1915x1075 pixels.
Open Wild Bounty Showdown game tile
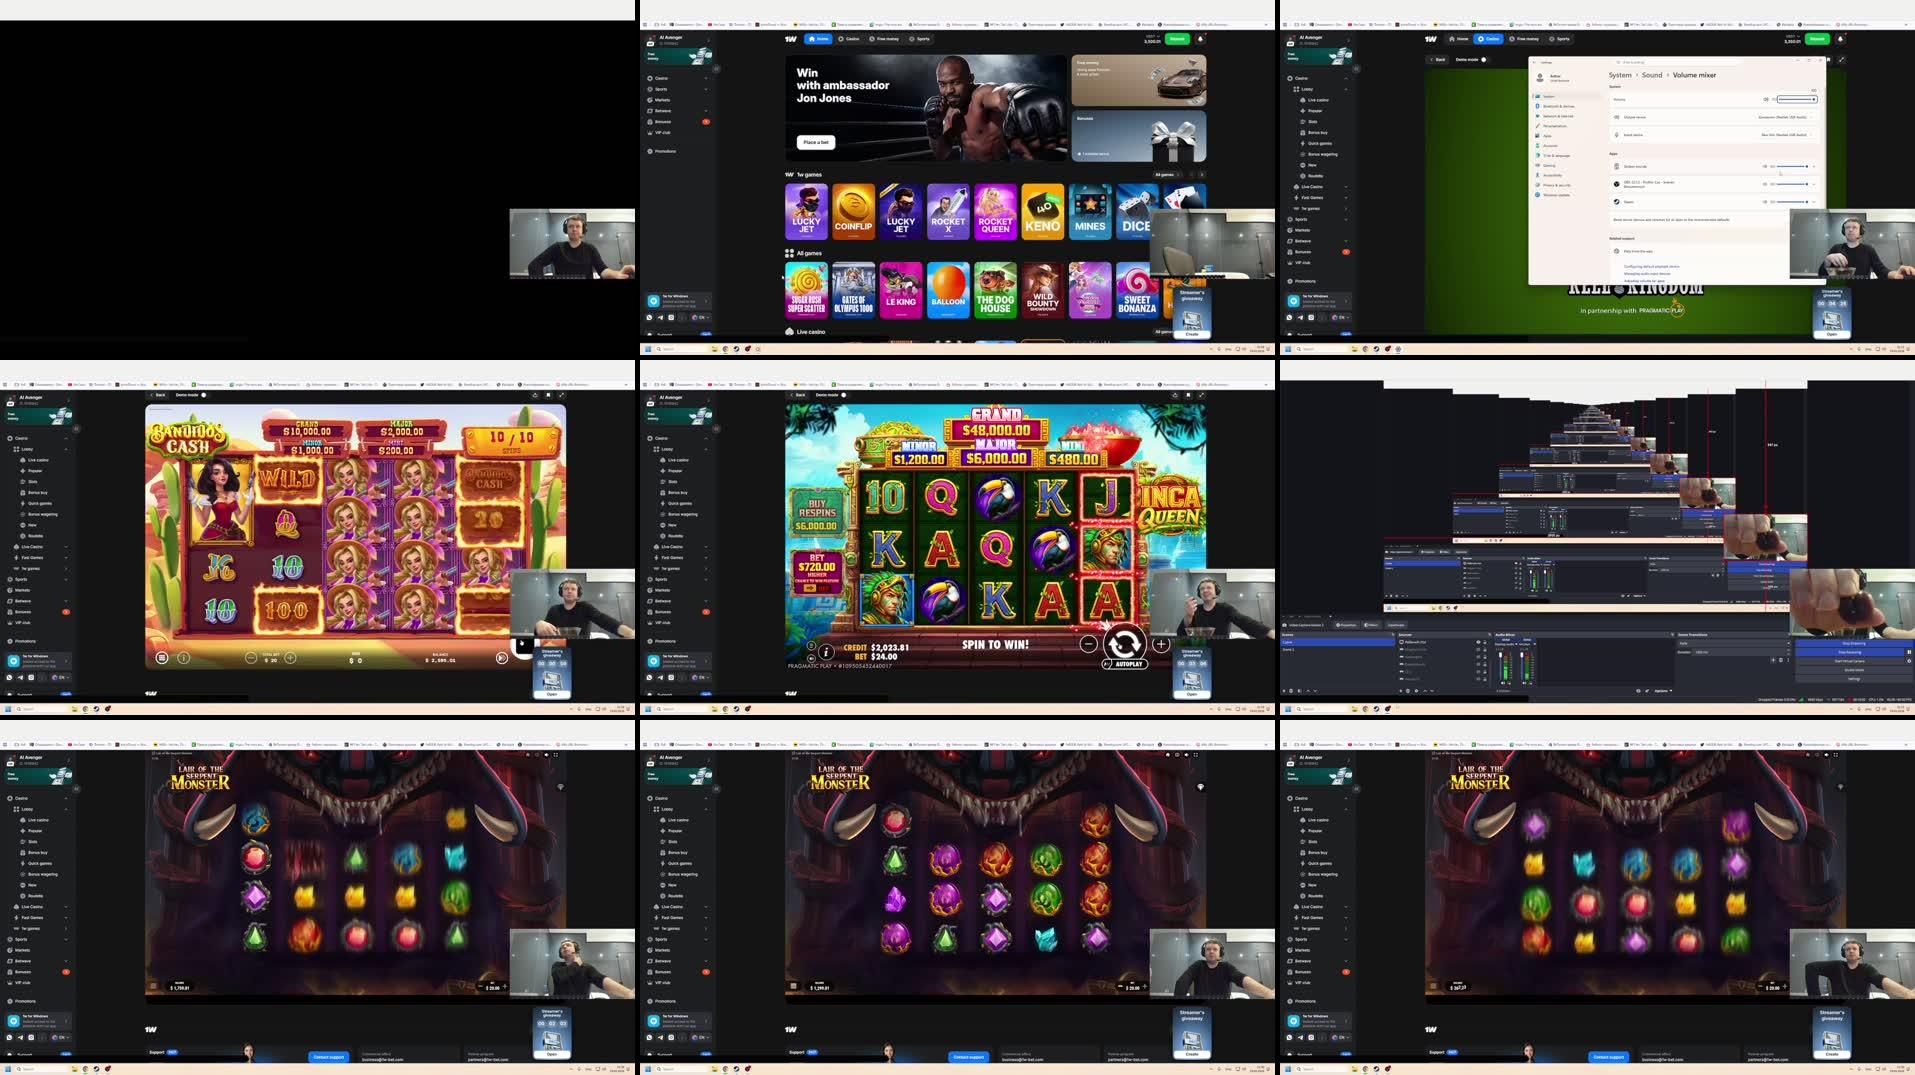click(x=1042, y=290)
